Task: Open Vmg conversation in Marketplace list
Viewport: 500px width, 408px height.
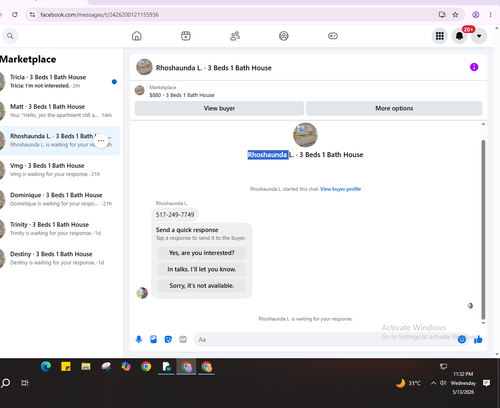Action: point(60,170)
